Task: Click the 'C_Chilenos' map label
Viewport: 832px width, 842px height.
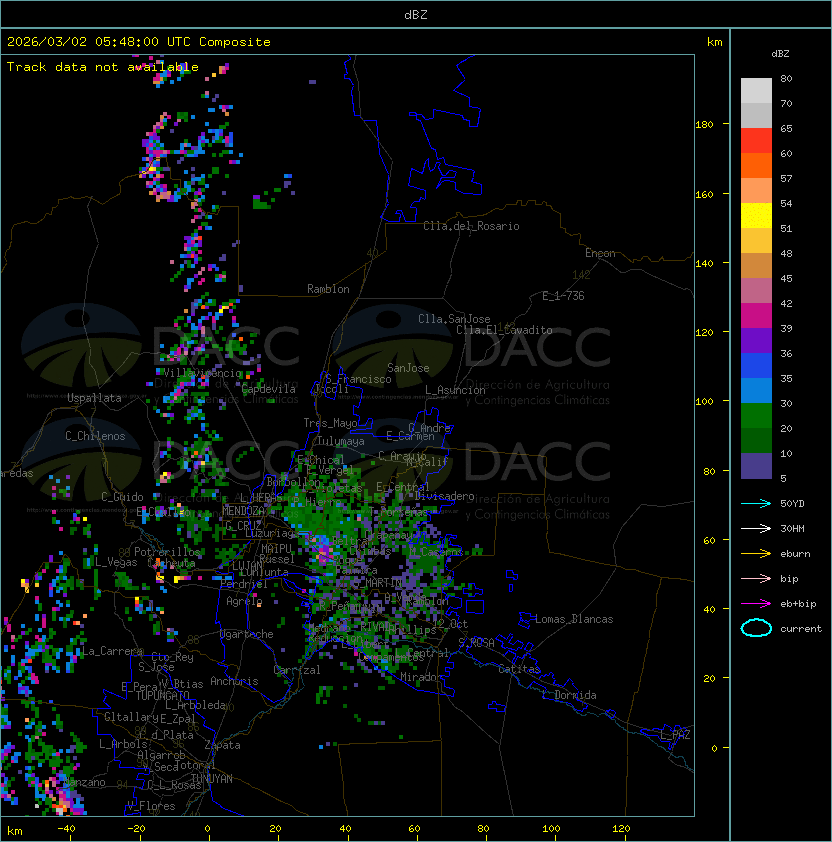Action: (95, 436)
